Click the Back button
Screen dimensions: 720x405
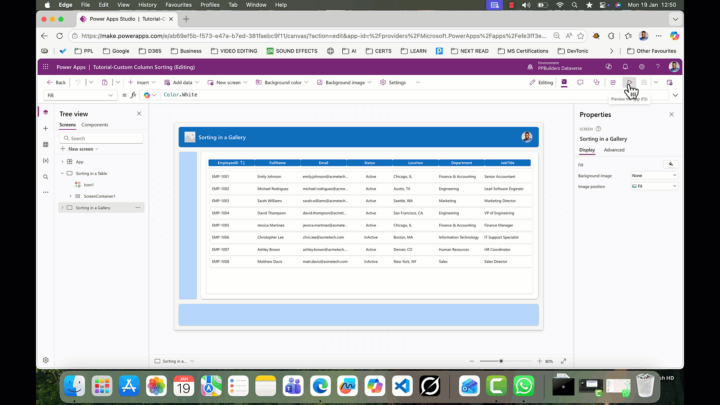coord(56,83)
